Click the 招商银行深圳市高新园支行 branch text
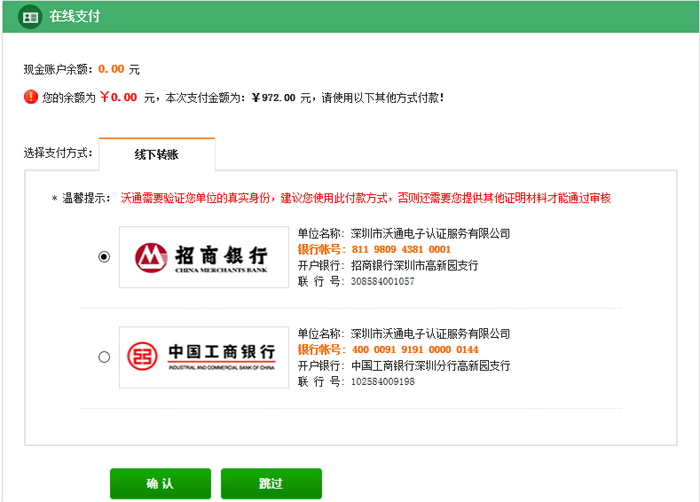The height and width of the screenshot is (502, 700). 414,266
